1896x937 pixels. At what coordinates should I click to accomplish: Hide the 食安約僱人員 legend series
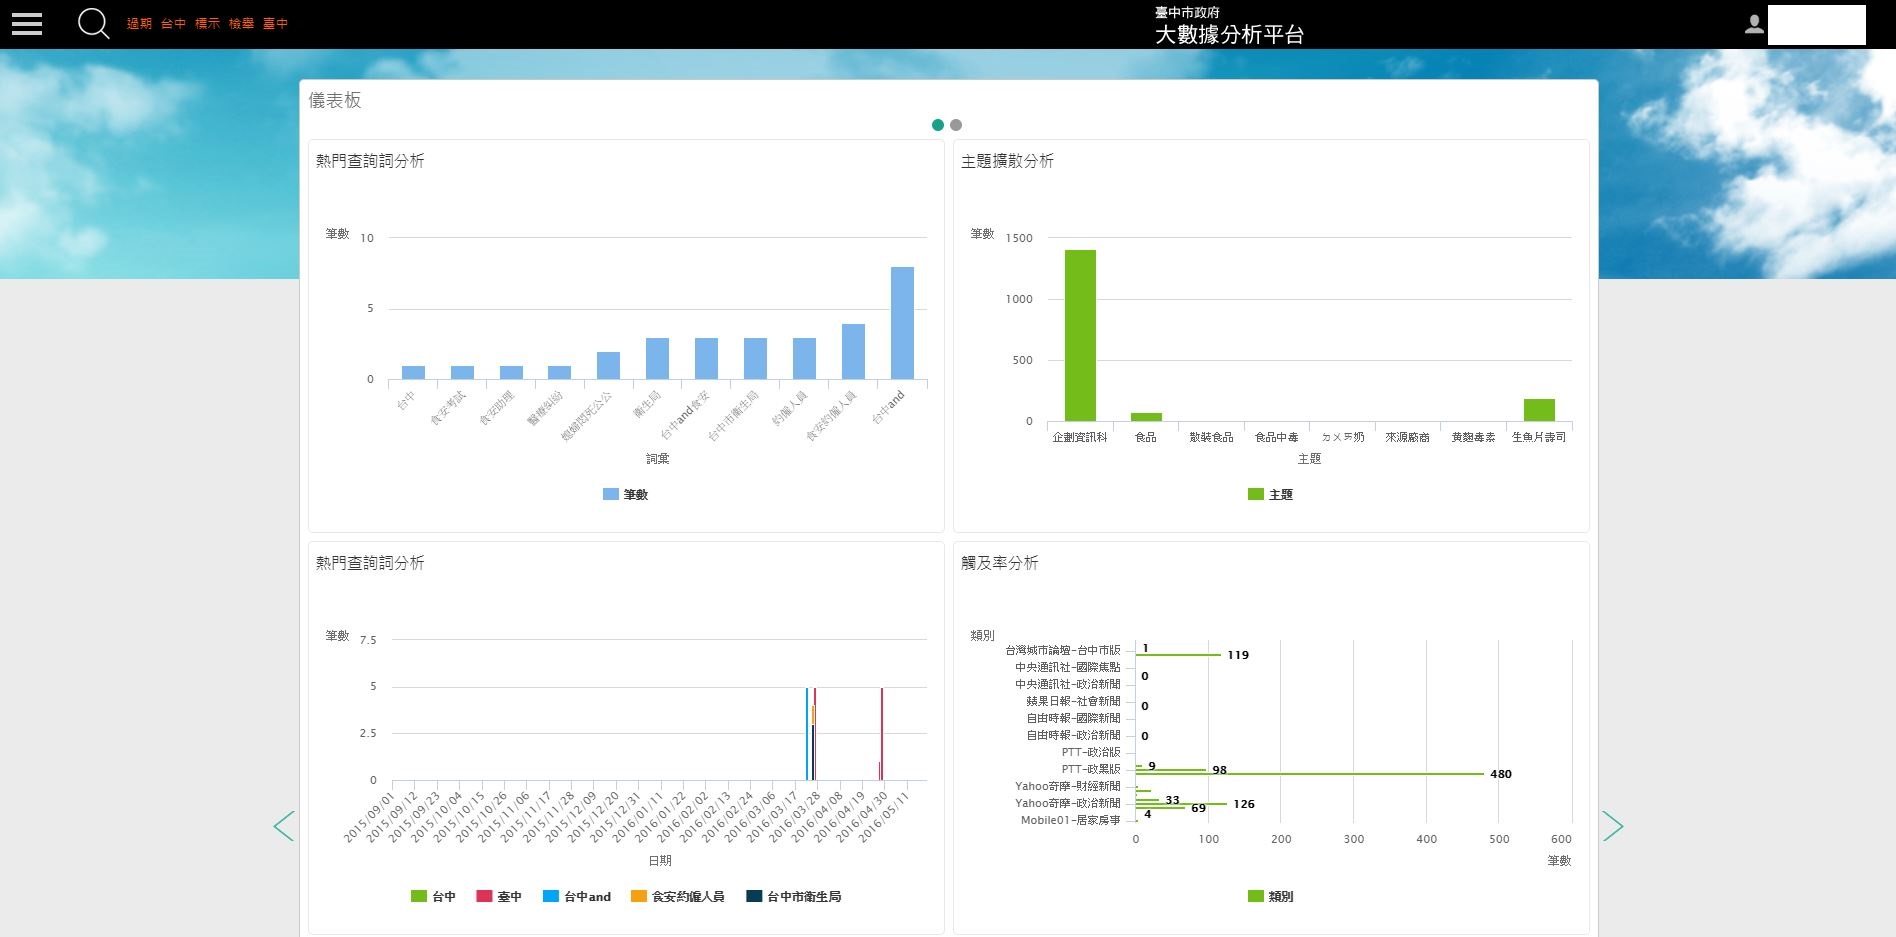click(x=678, y=896)
